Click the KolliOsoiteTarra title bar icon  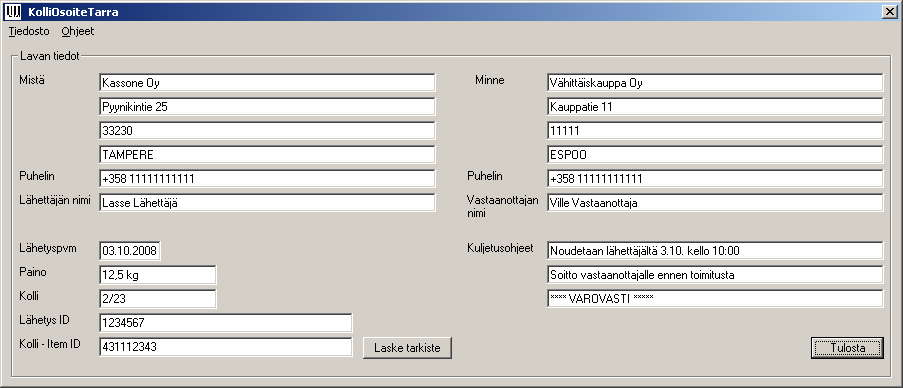pyautogui.click(x=12, y=12)
